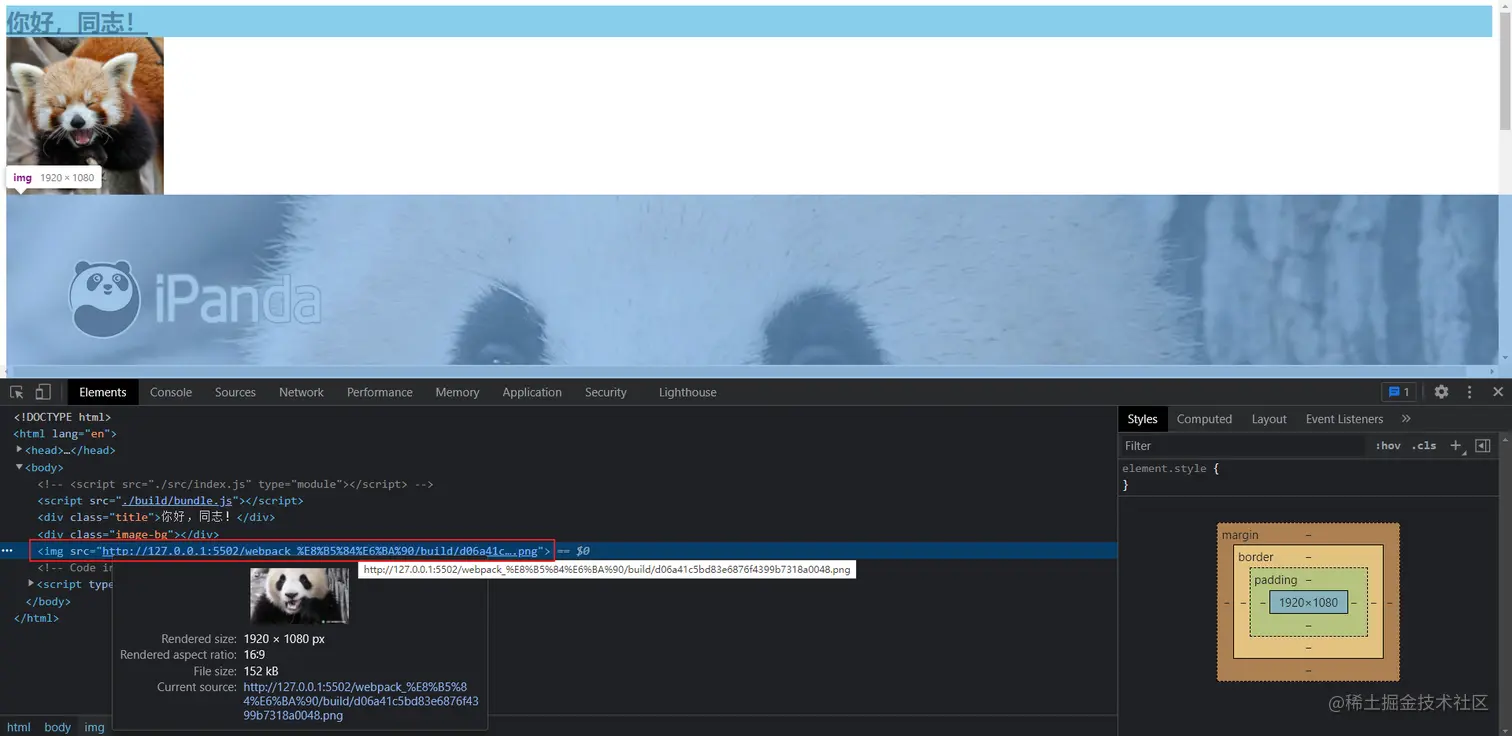The height and width of the screenshot is (736, 1512).
Task: Toggle element state with :hov control
Action: (x=1388, y=445)
